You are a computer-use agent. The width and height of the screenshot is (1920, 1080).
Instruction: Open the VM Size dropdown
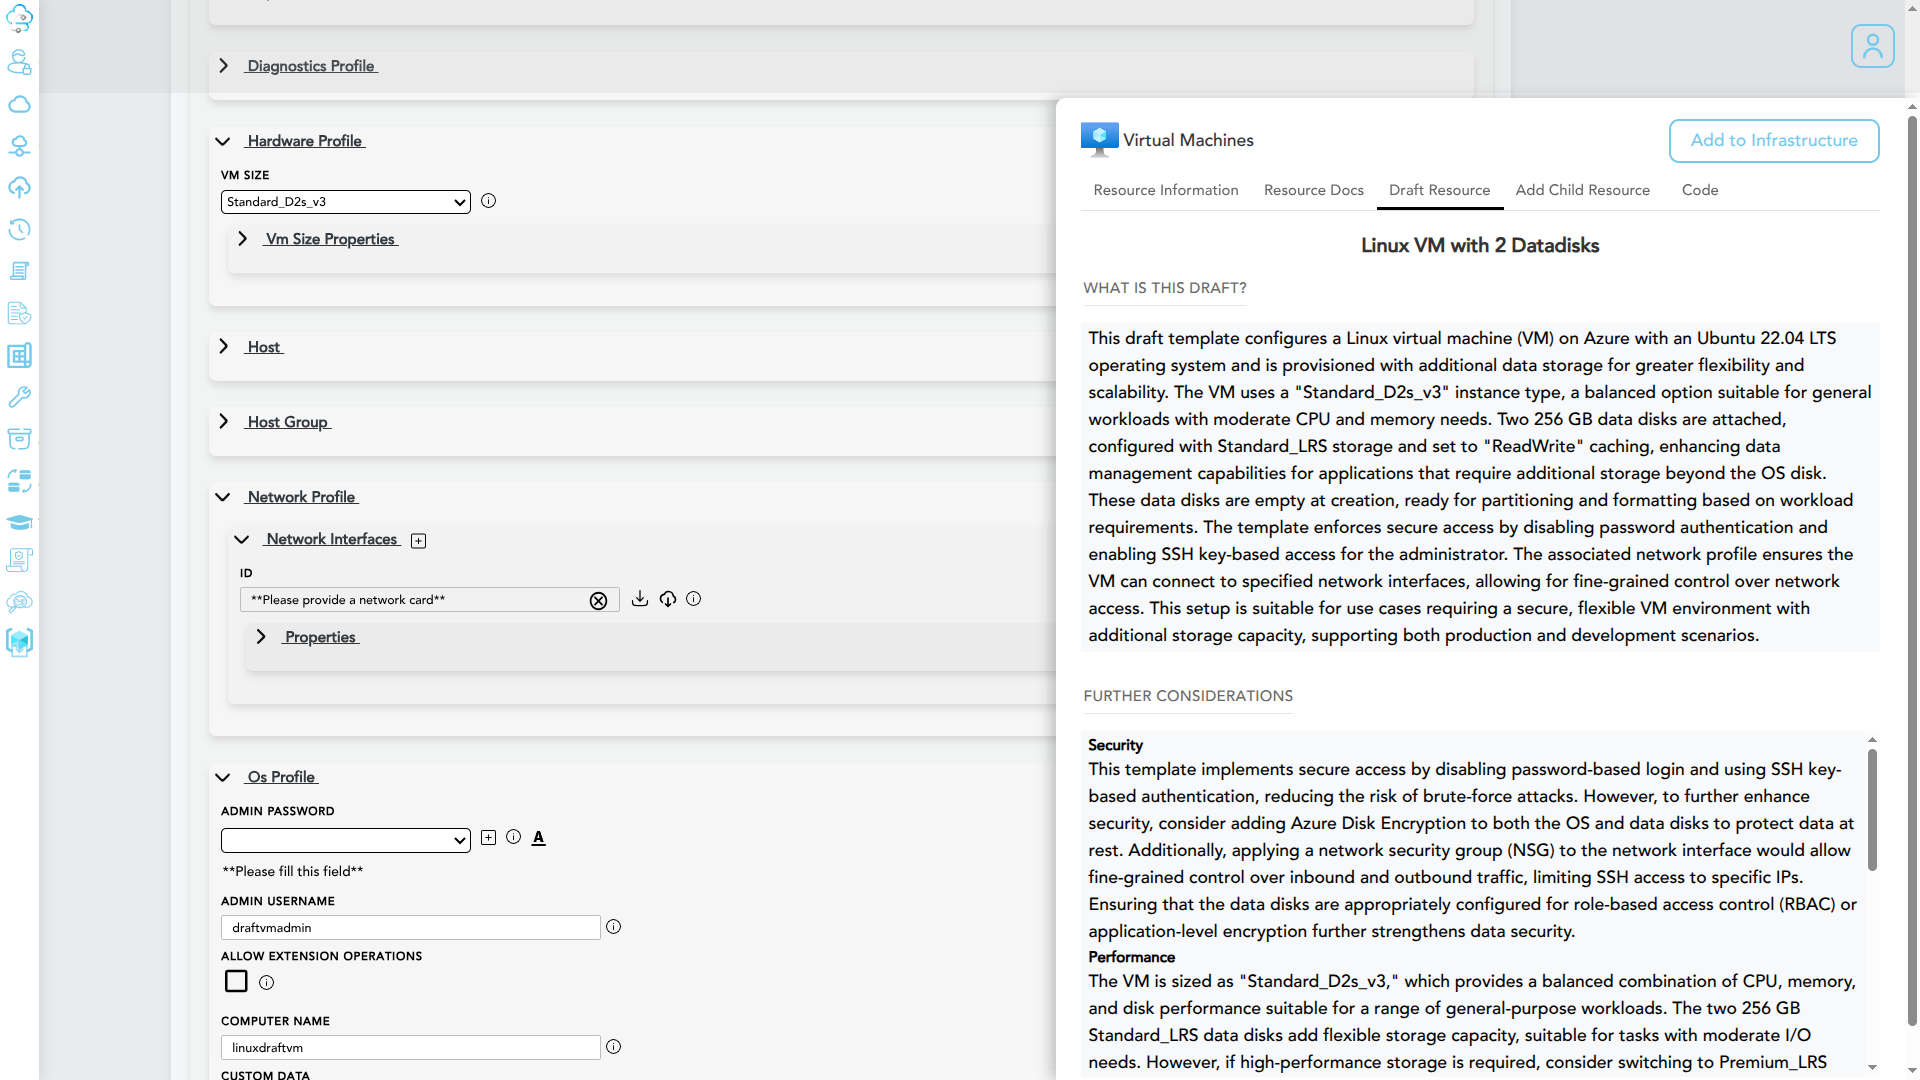pyautogui.click(x=345, y=202)
